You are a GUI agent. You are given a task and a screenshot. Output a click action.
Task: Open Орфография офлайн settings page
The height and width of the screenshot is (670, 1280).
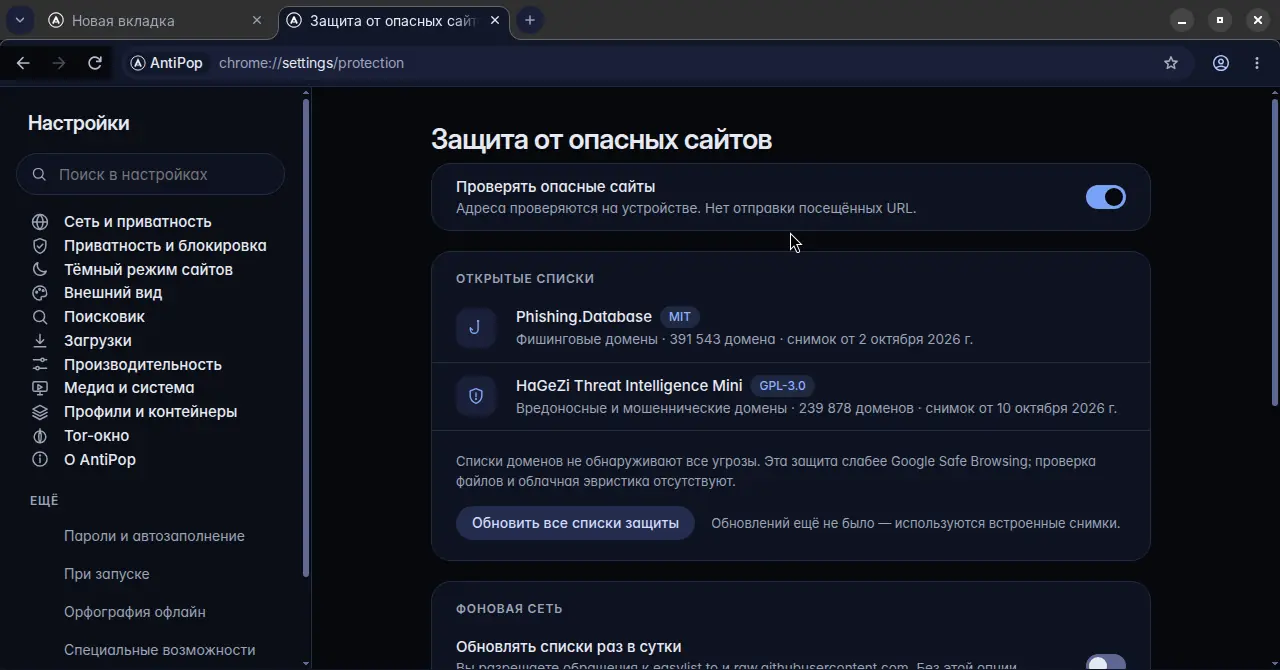pos(135,612)
